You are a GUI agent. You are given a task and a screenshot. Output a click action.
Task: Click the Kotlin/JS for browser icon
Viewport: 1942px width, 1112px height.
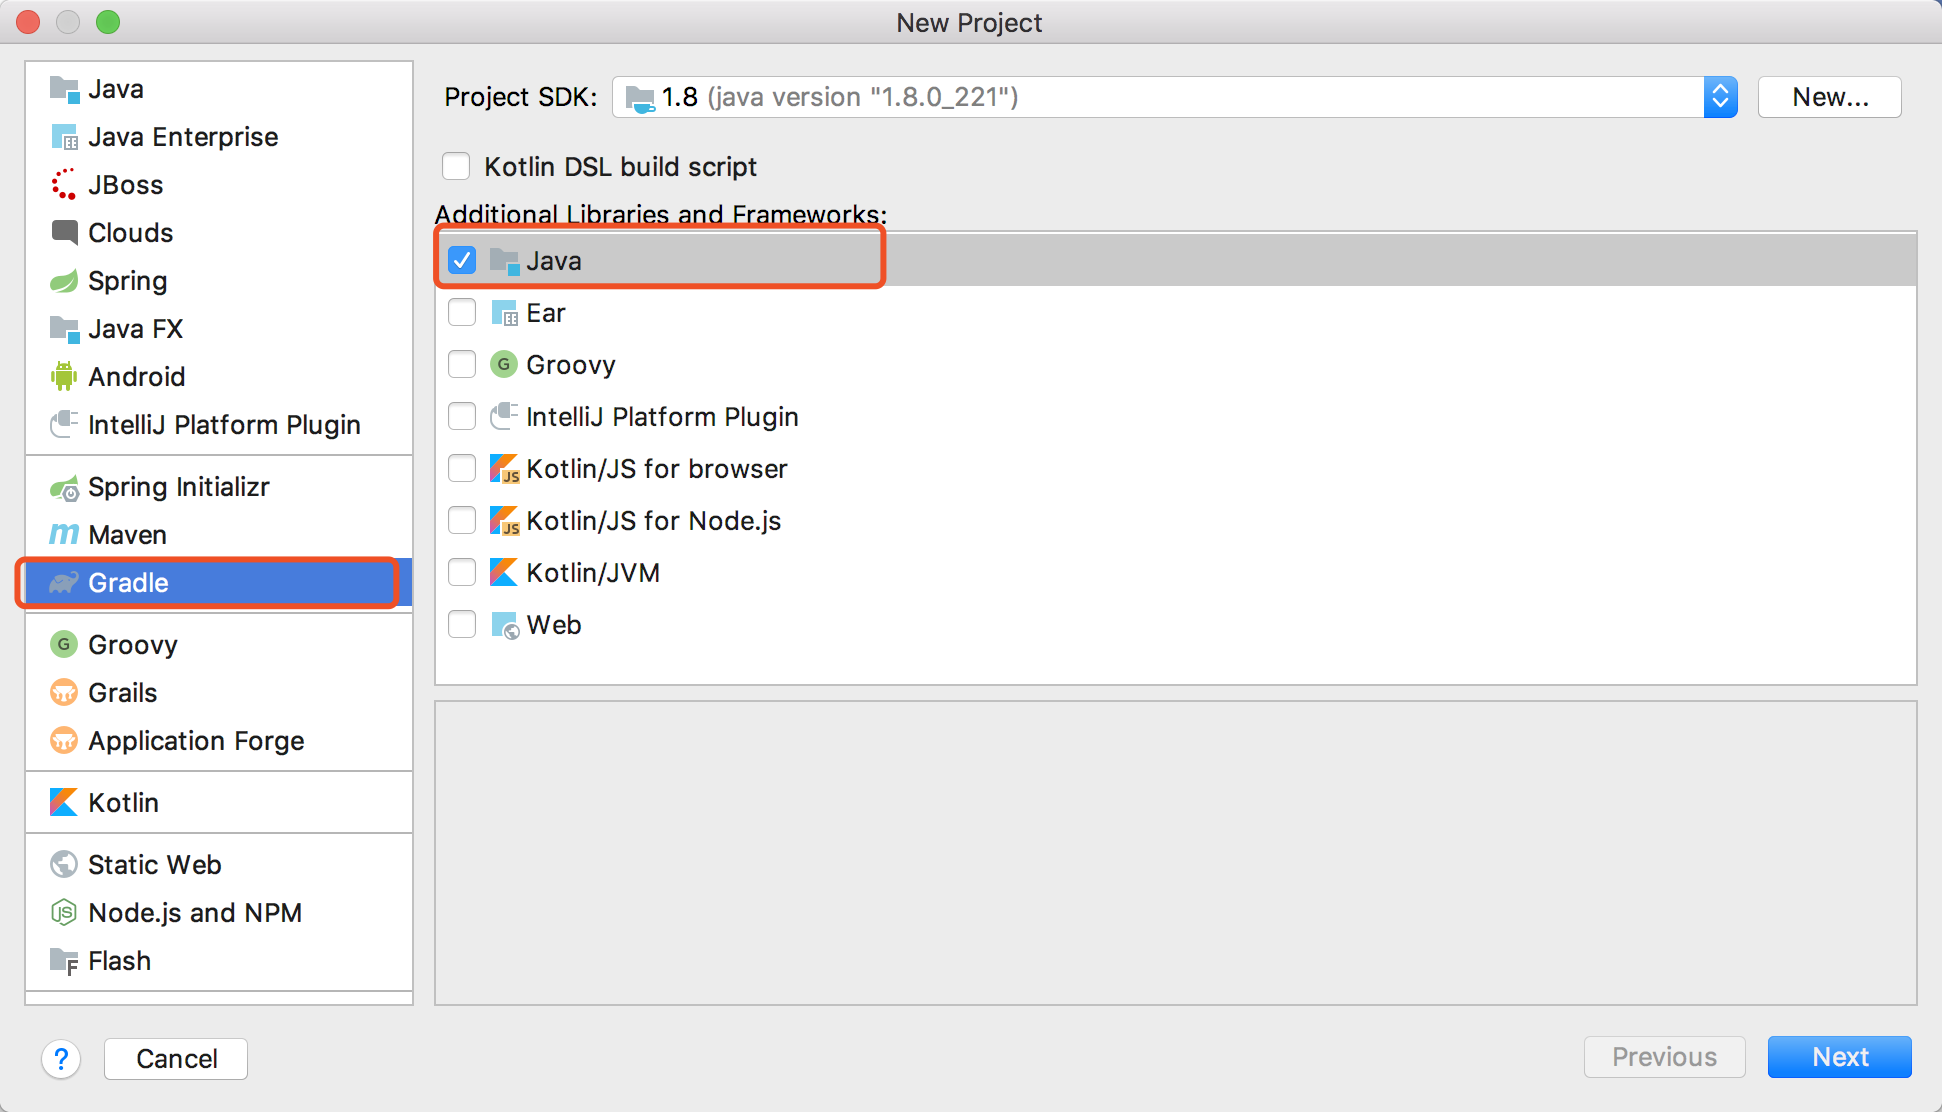coord(504,469)
